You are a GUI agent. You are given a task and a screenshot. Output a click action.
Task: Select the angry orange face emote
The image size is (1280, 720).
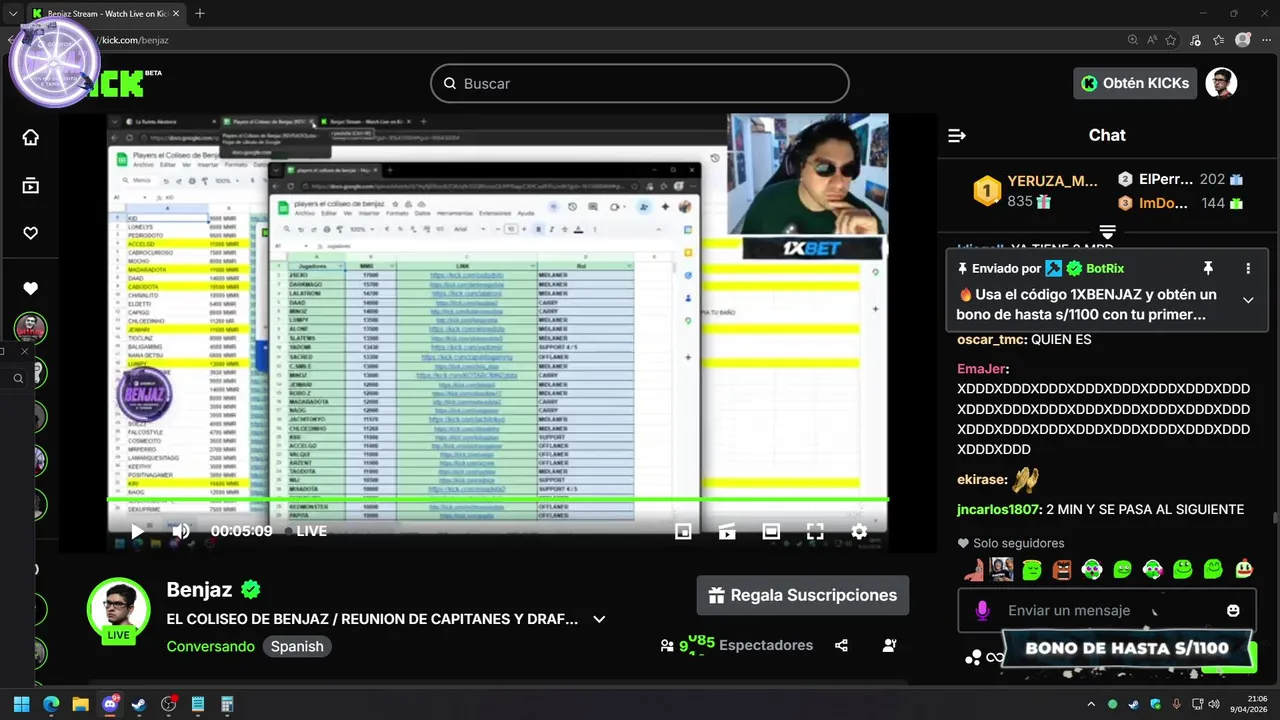pyautogui.click(x=1062, y=569)
